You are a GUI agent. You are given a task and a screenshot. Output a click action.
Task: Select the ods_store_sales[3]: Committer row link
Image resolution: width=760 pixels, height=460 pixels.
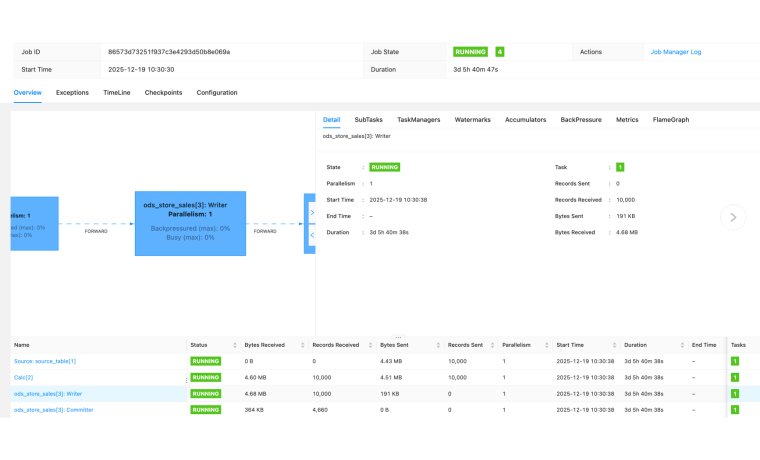pyautogui.click(x=53, y=410)
